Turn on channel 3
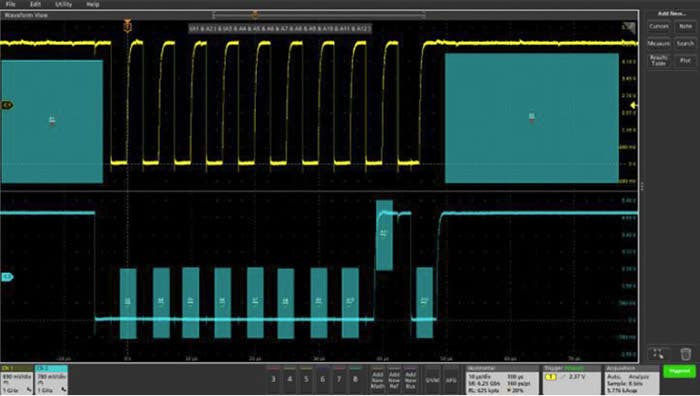This screenshot has width=700, height=396. click(273, 379)
